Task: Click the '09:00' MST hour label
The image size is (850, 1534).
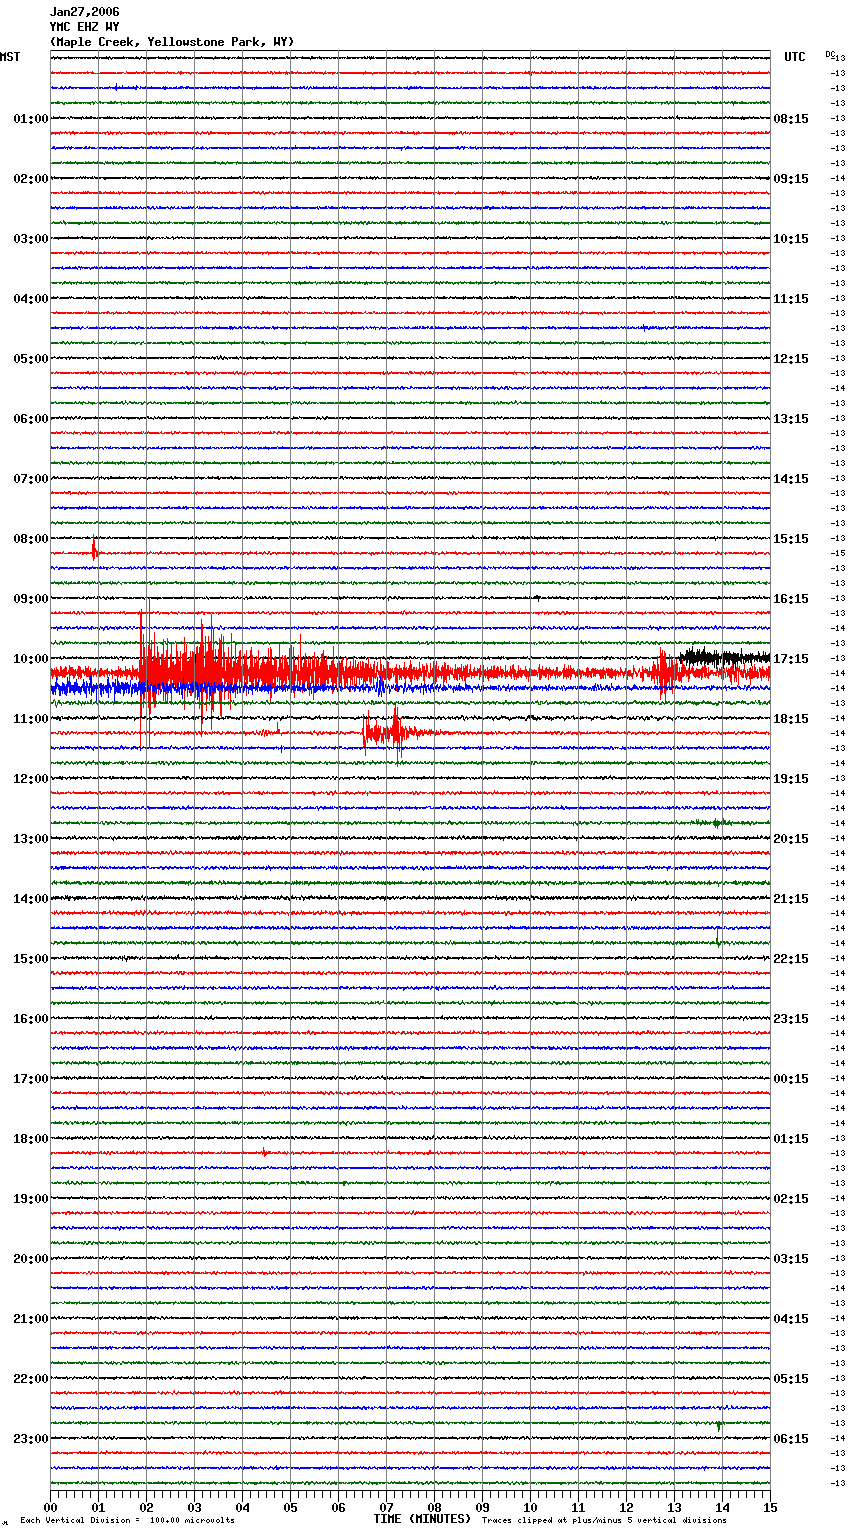Action: [31, 599]
